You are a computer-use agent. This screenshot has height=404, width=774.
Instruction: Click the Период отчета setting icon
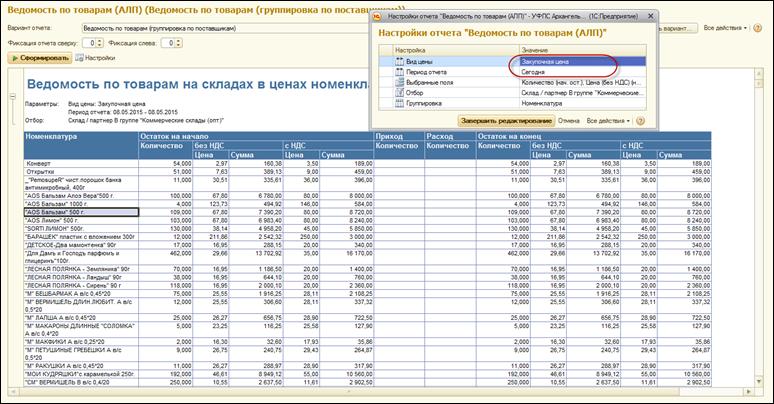[x=399, y=72]
